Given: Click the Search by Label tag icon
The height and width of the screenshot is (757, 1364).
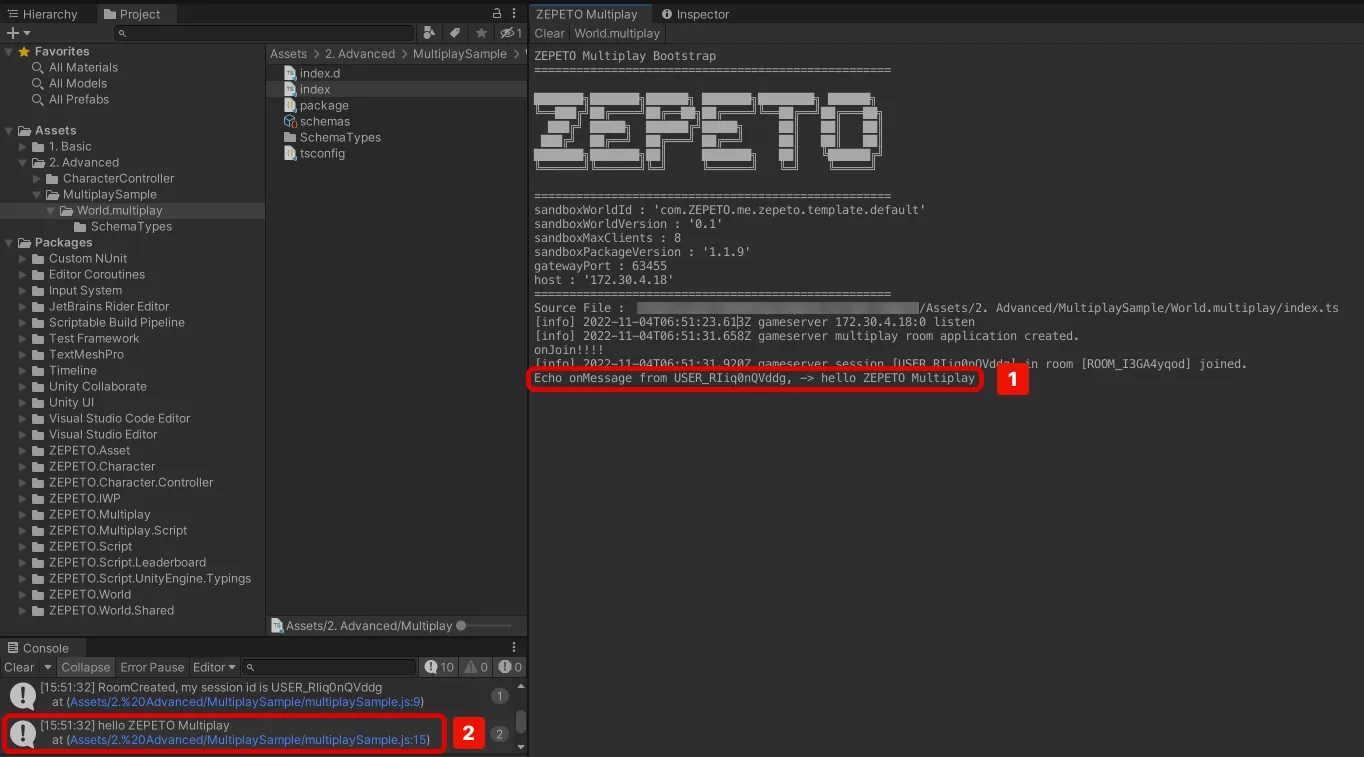Looking at the screenshot, I should [455, 33].
